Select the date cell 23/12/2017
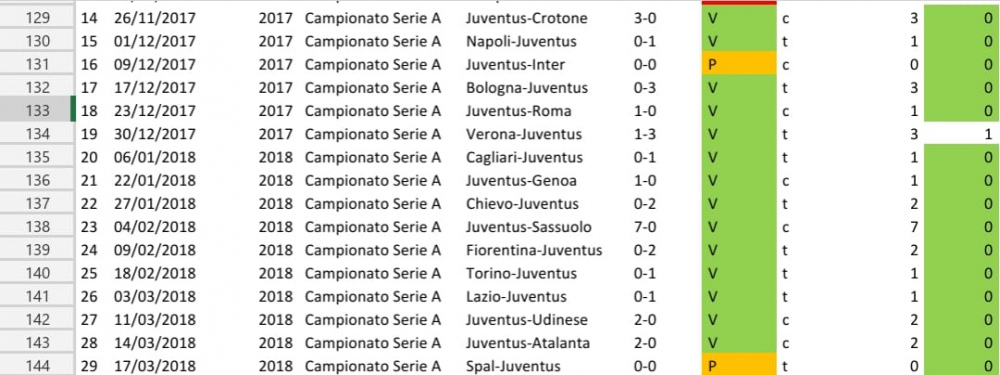The width and height of the screenshot is (1000, 375). pos(155,111)
